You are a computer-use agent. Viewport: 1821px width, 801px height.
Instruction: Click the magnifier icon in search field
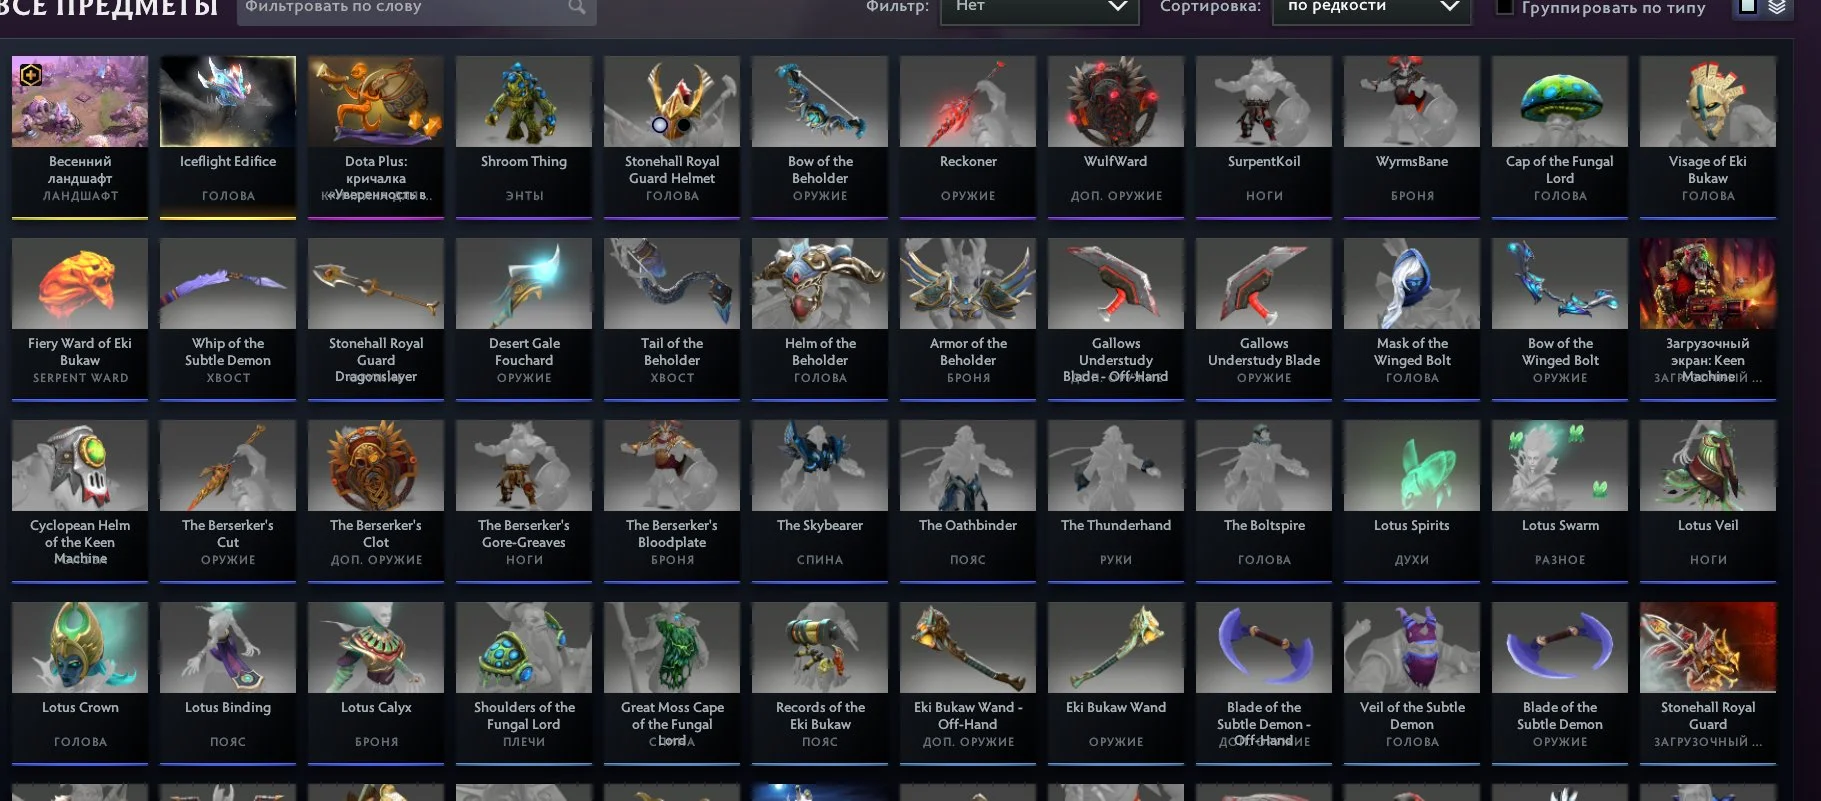577,7
